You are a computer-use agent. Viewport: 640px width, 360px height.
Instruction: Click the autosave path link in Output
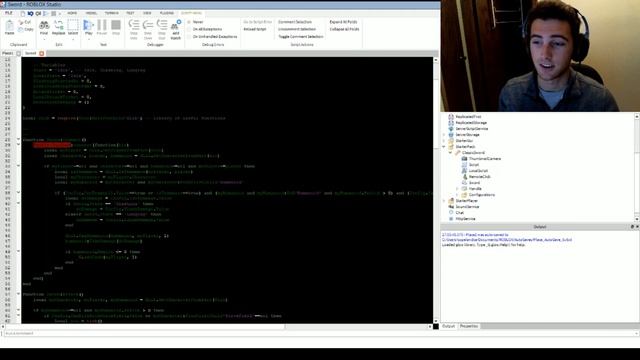[x=507, y=240]
